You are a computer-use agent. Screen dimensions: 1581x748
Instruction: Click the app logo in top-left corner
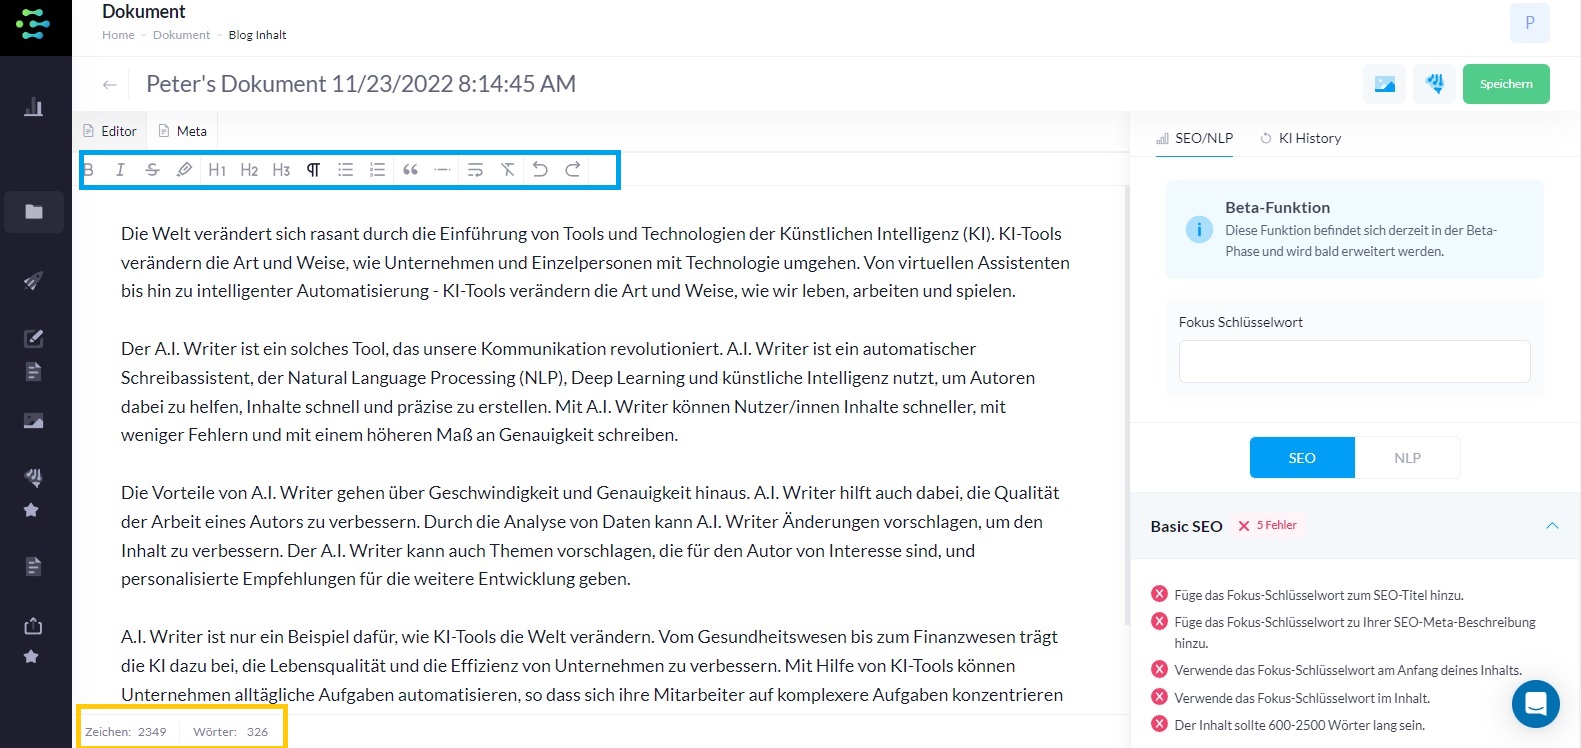[33, 23]
